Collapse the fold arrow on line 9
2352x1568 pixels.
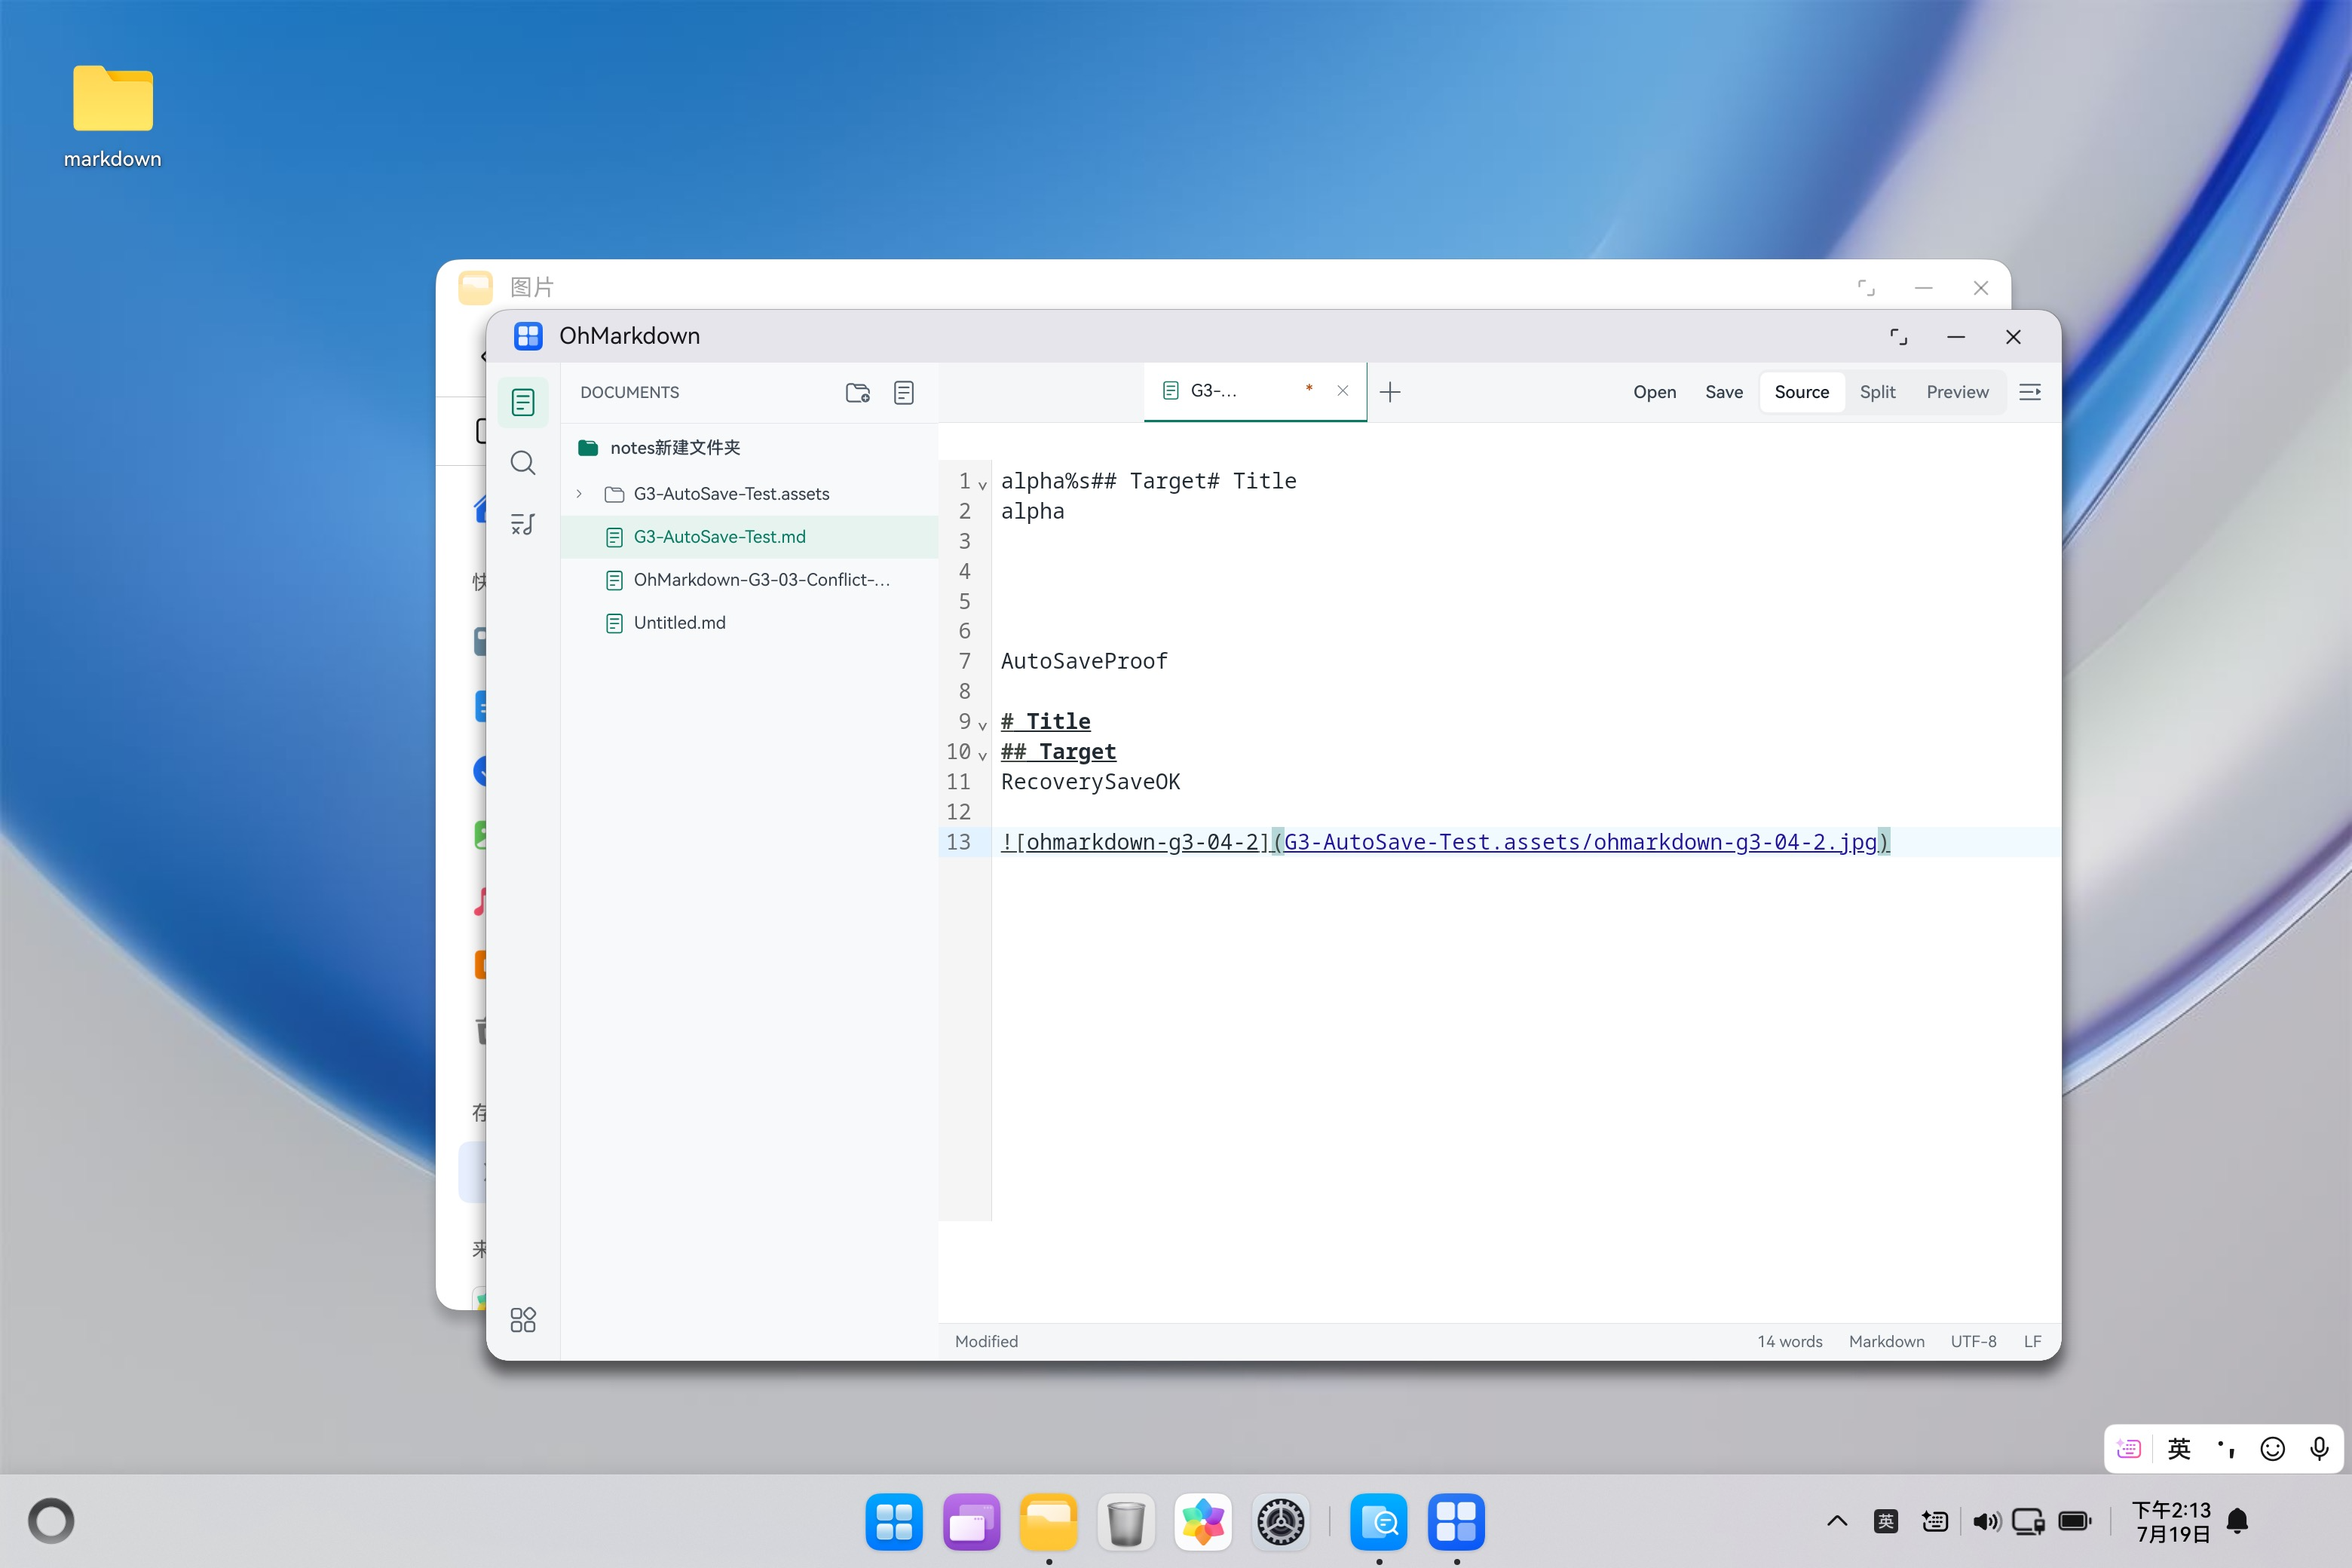pos(982,725)
